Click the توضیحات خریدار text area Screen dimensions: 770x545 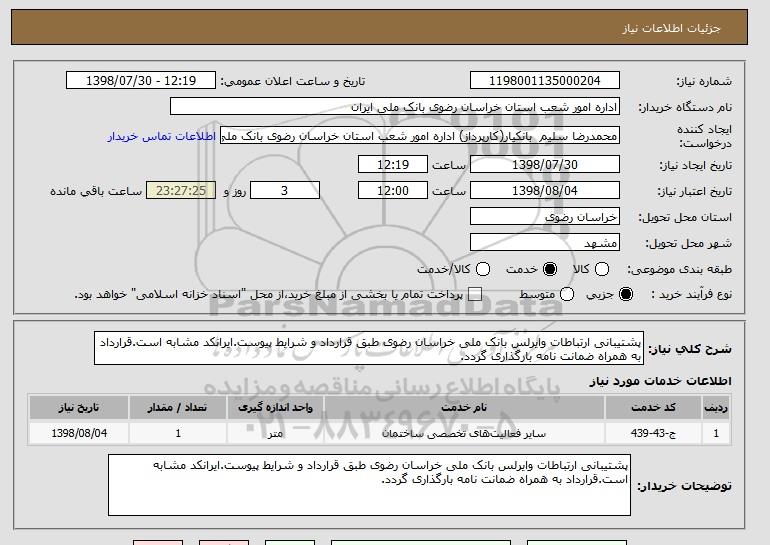369,485
